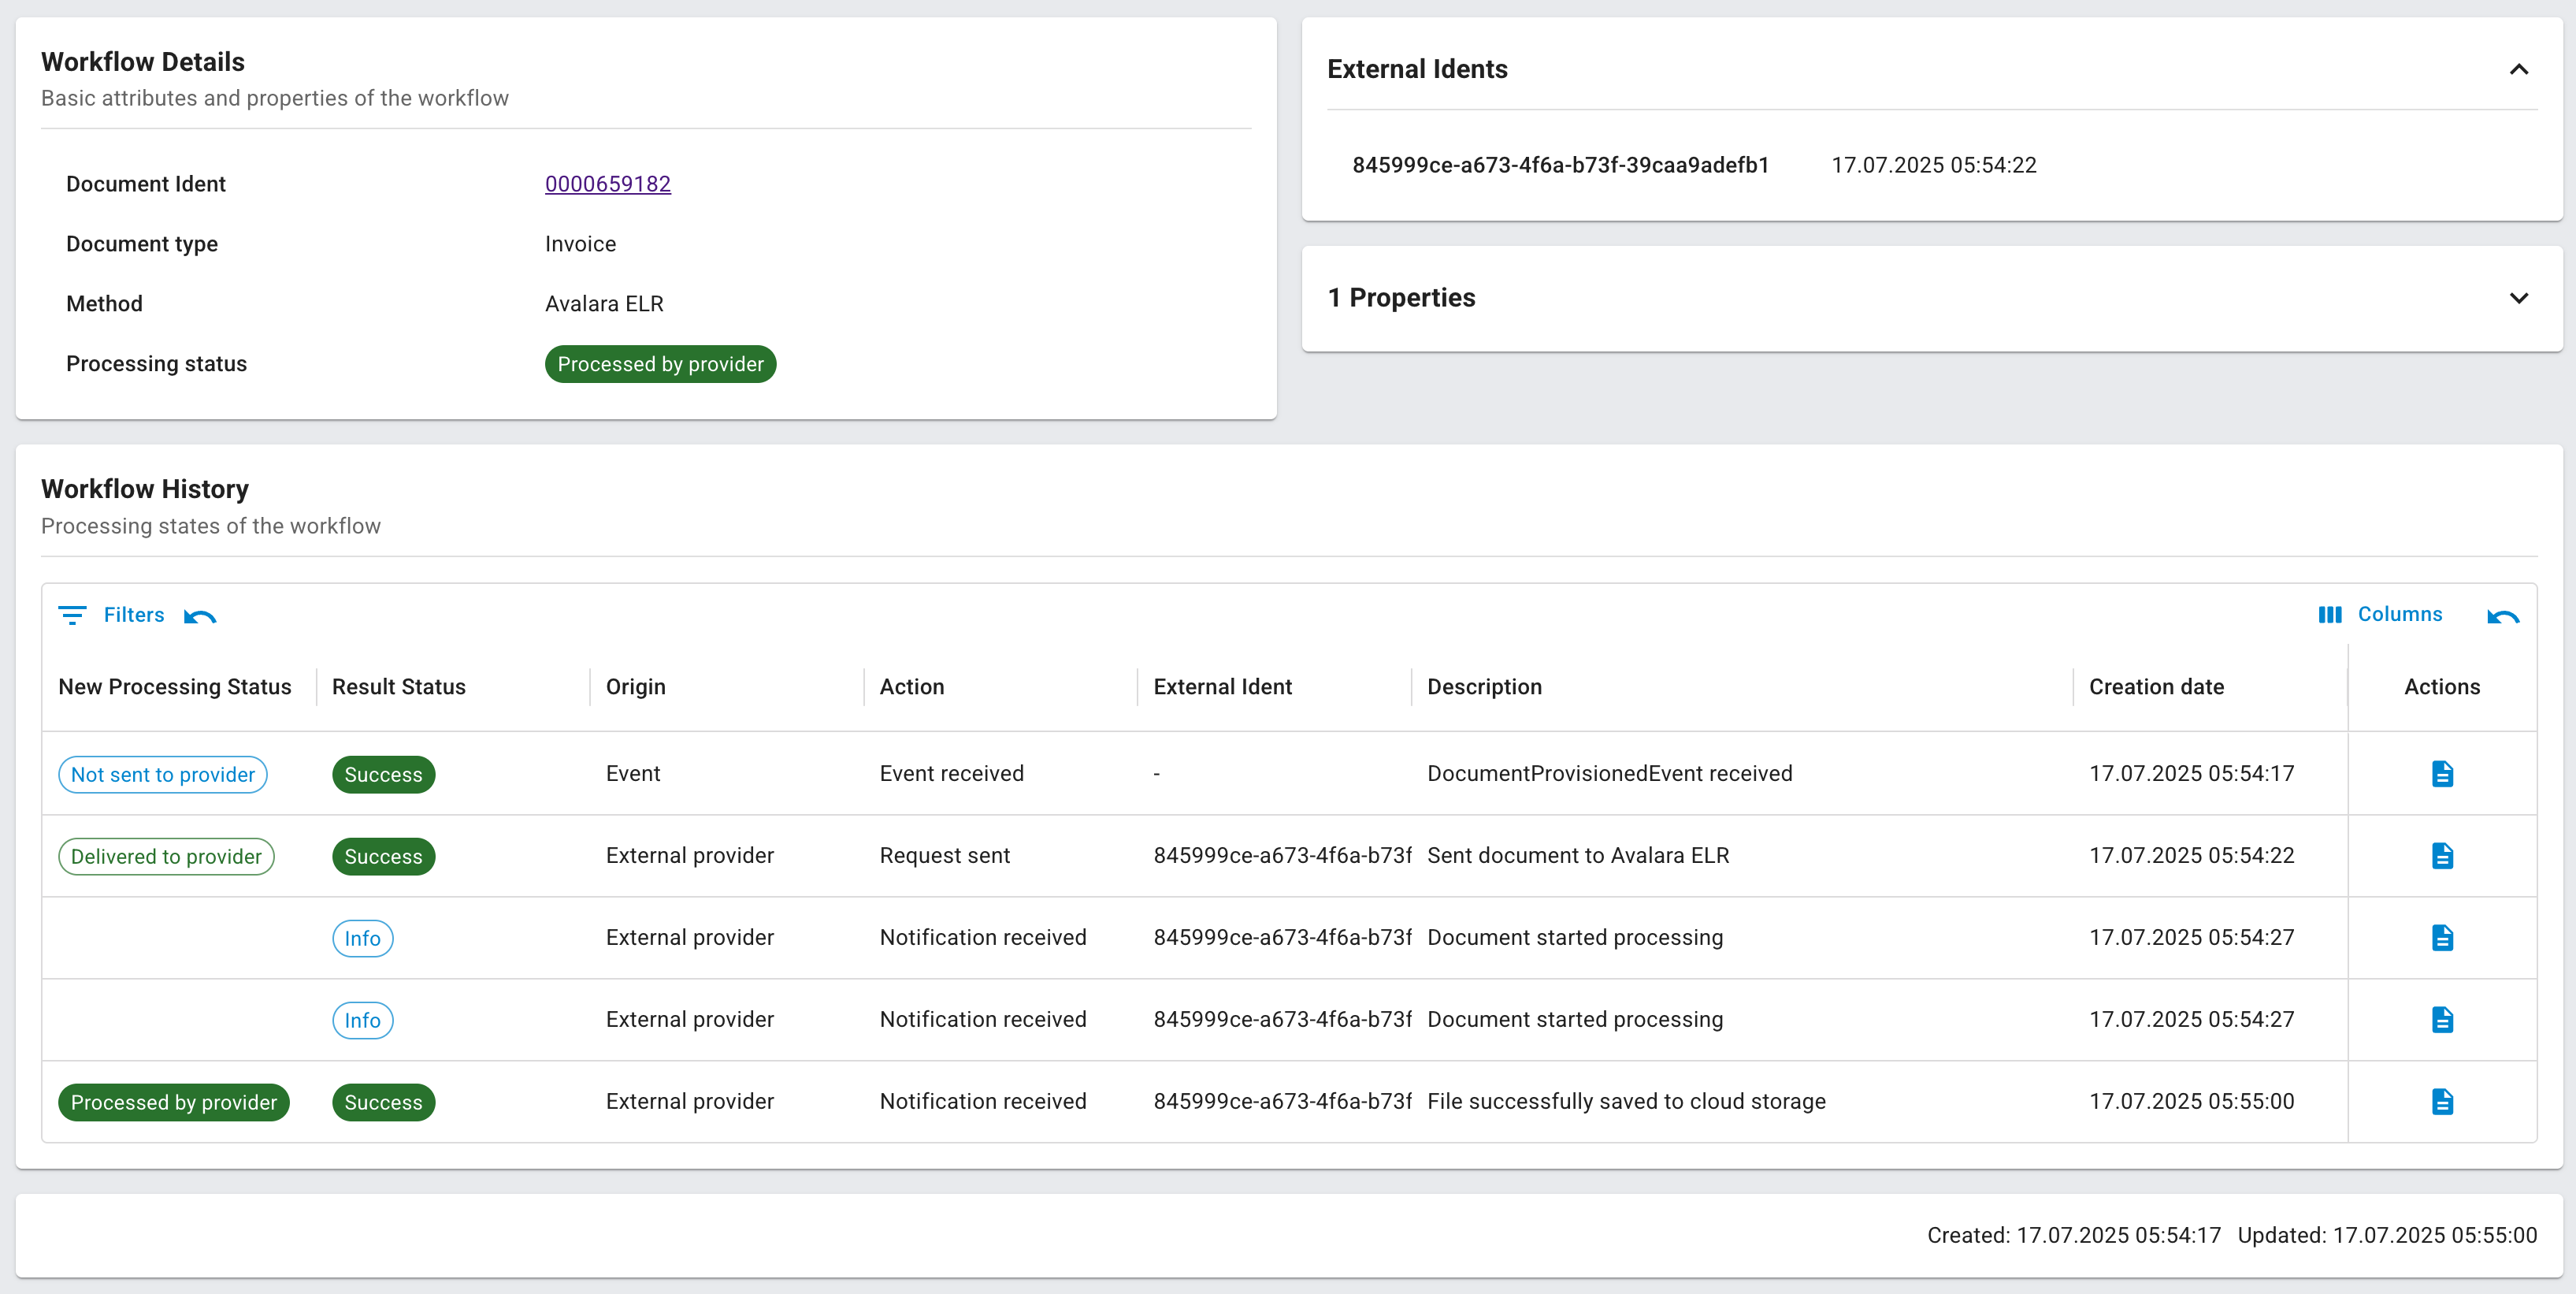2576x1294 pixels.
Task: Expand the 1 Properties panel
Action: 2519,298
